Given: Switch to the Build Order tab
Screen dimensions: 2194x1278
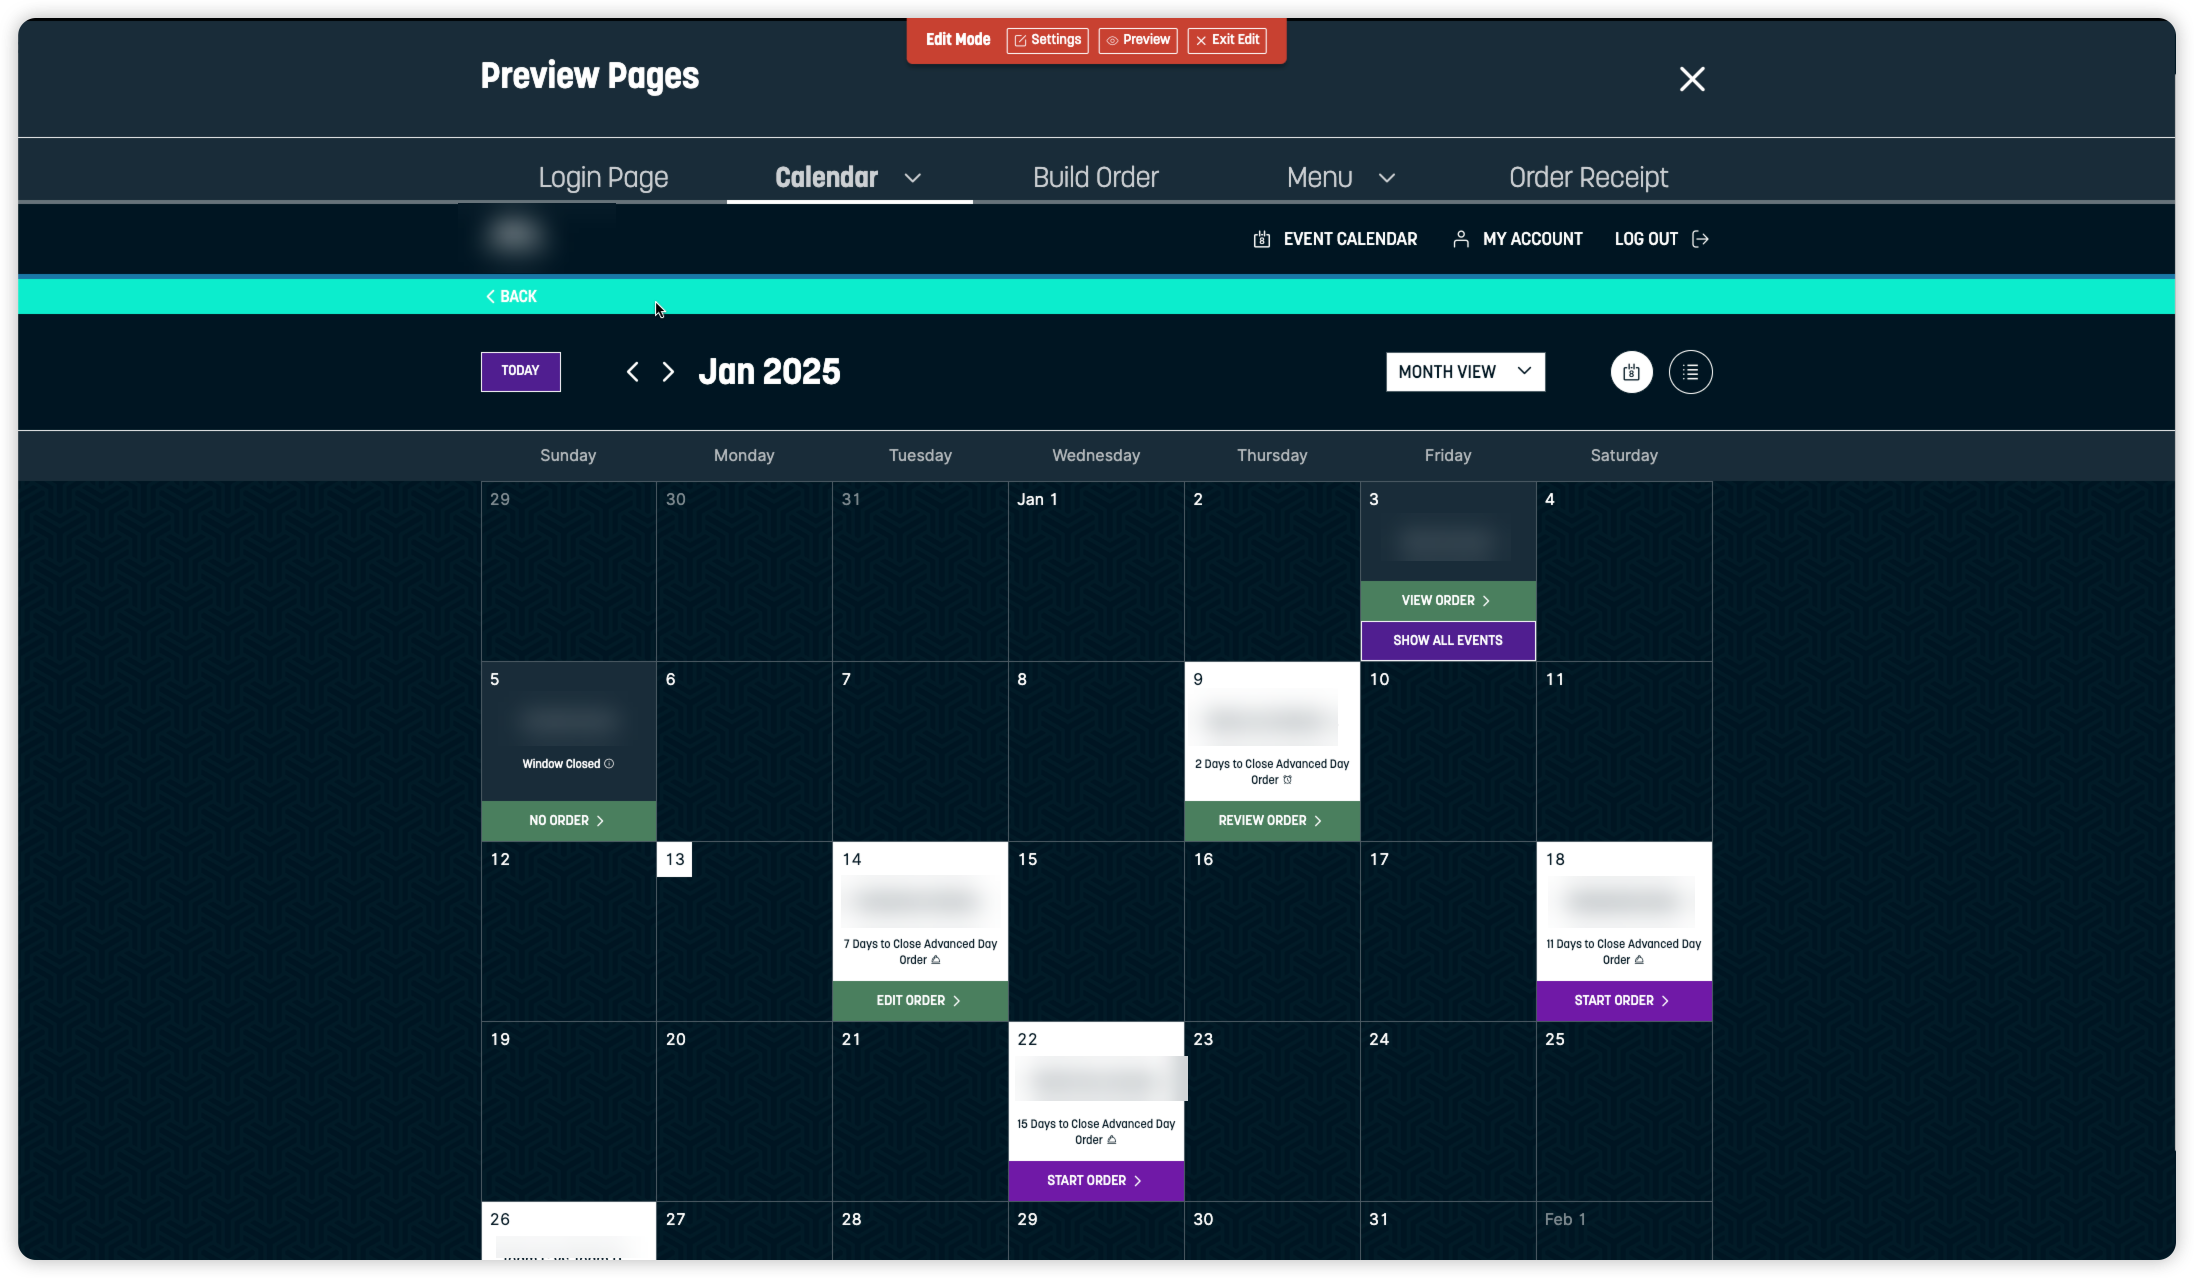Looking at the screenshot, I should tap(1095, 178).
